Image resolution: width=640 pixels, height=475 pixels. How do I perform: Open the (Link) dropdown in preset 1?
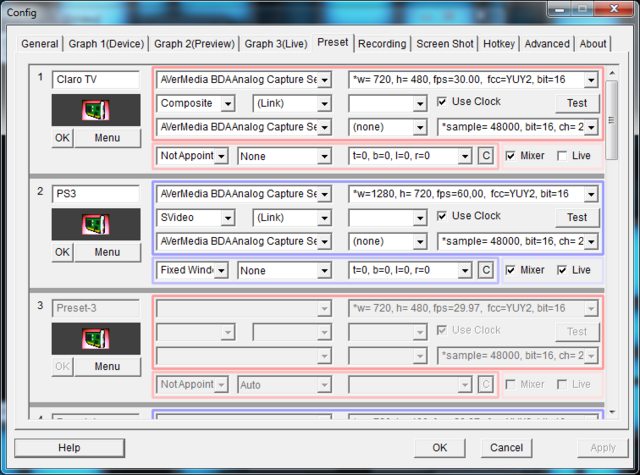click(x=292, y=103)
